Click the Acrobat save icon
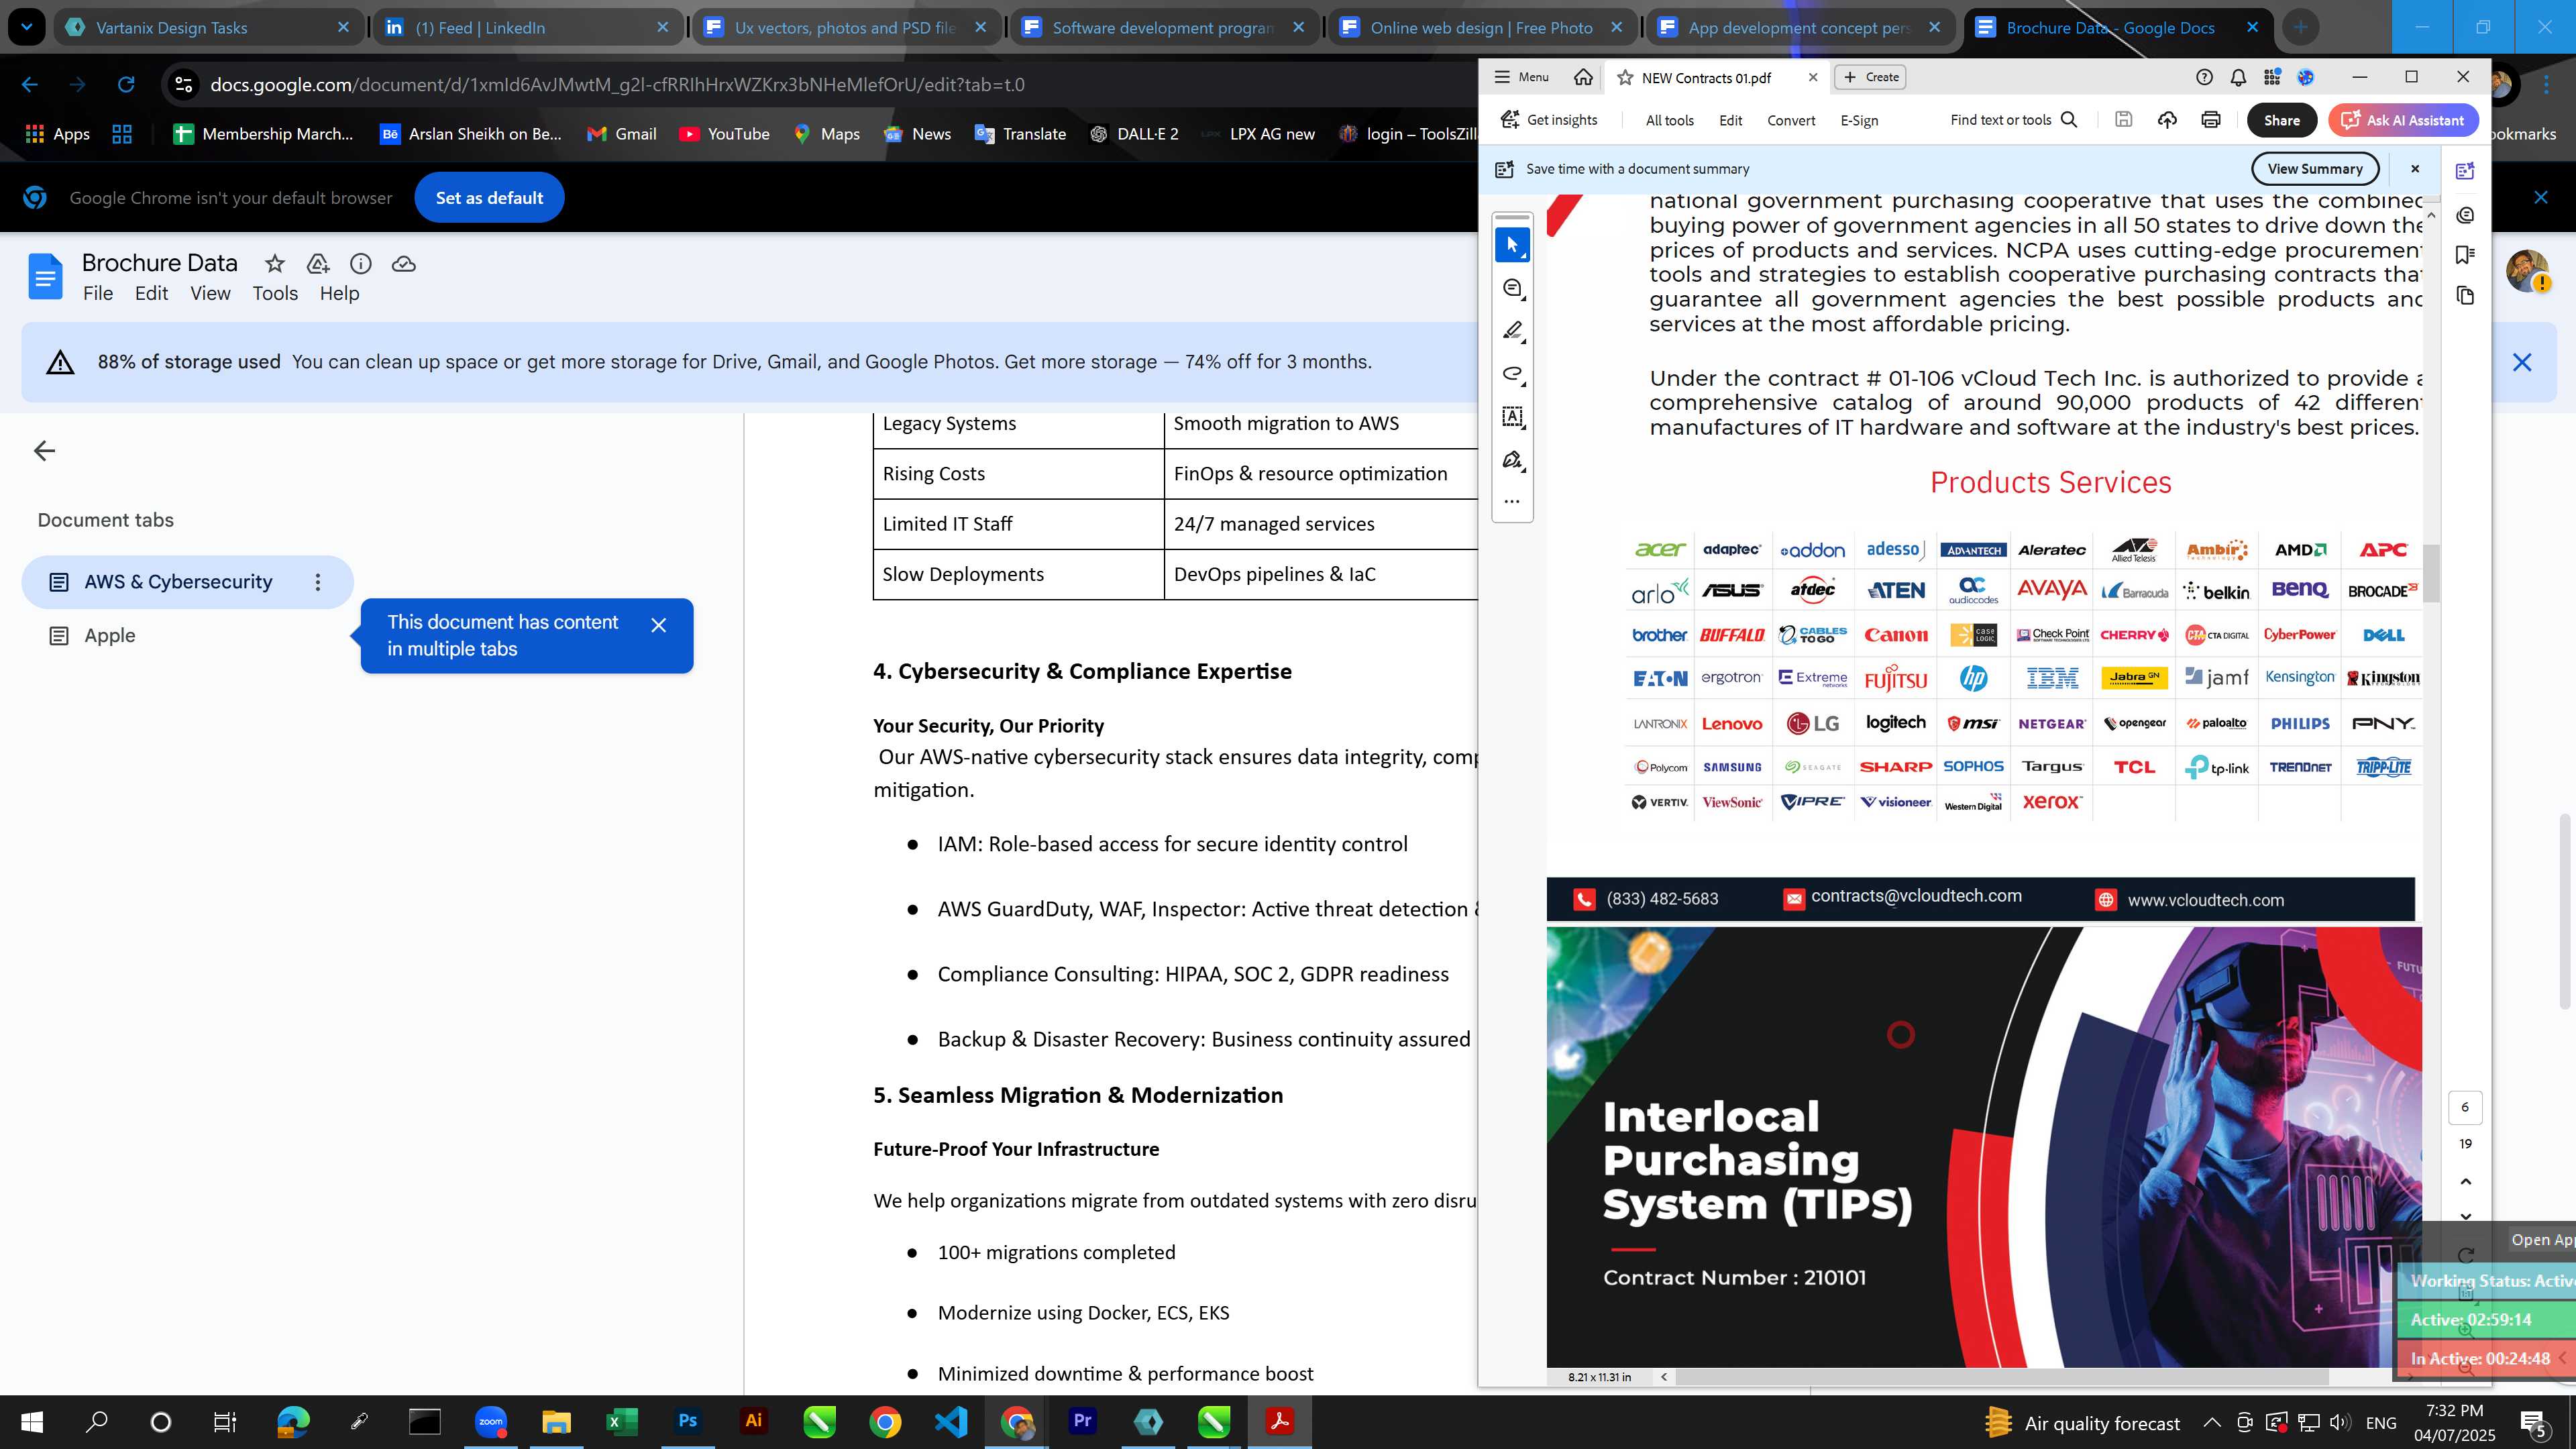 (2123, 120)
